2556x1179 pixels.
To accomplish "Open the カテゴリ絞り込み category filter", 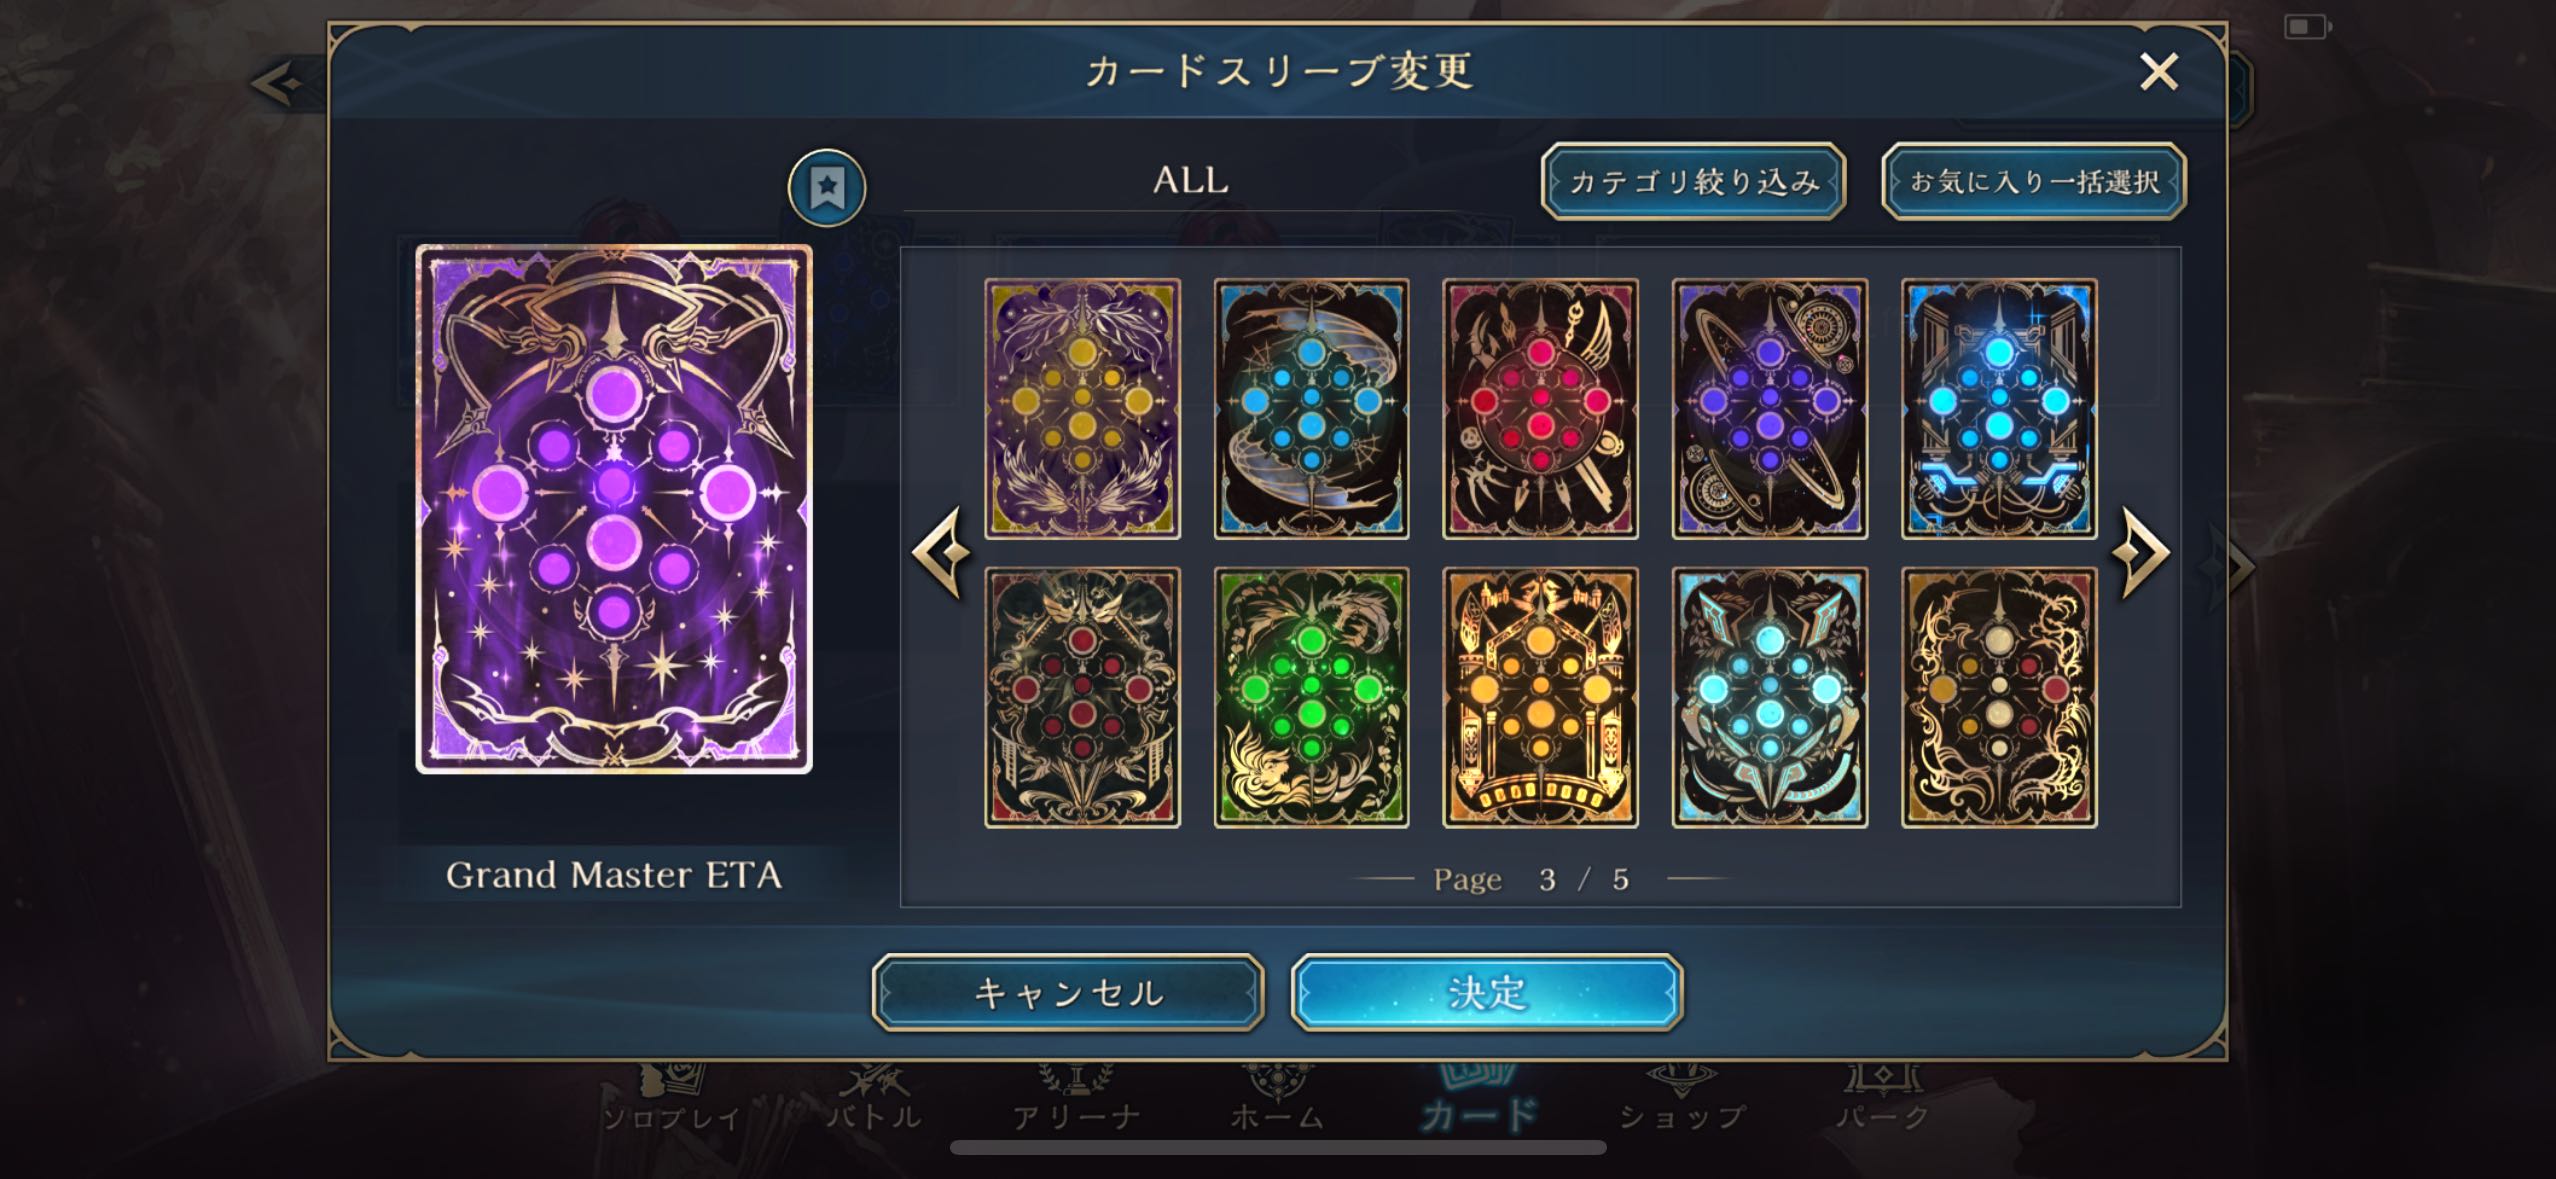I will pyautogui.click(x=1693, y=182).
